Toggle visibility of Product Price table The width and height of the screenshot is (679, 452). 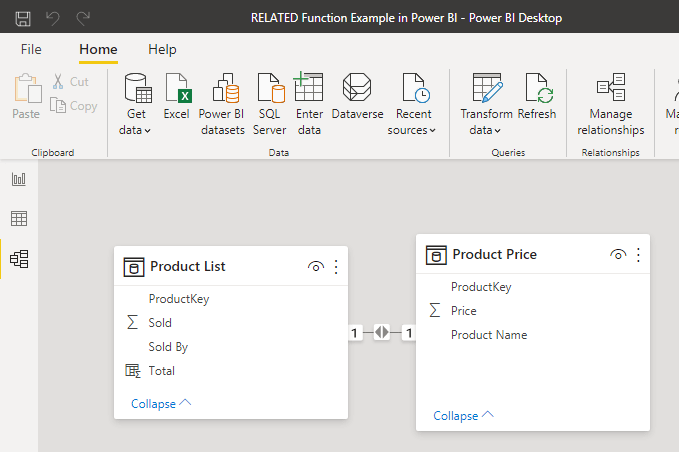[x=618, y=255]
